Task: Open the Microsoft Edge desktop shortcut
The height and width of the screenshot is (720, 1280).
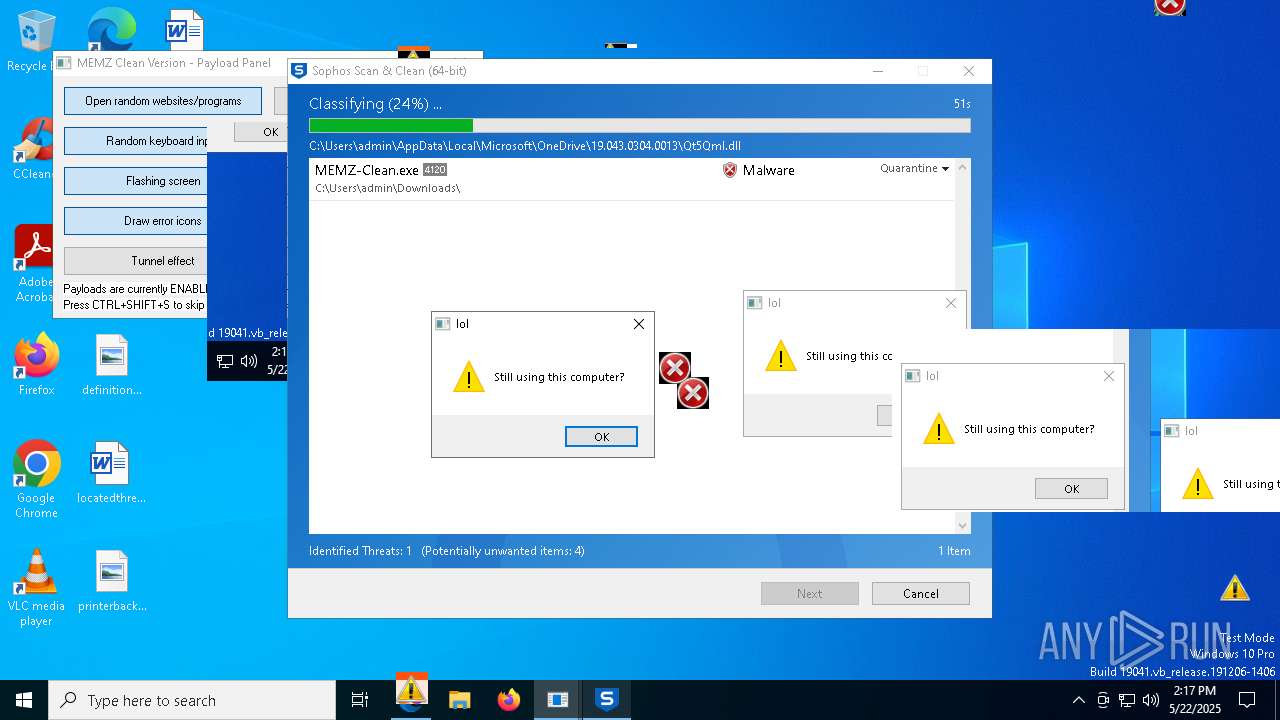Action: click(111, 30)
